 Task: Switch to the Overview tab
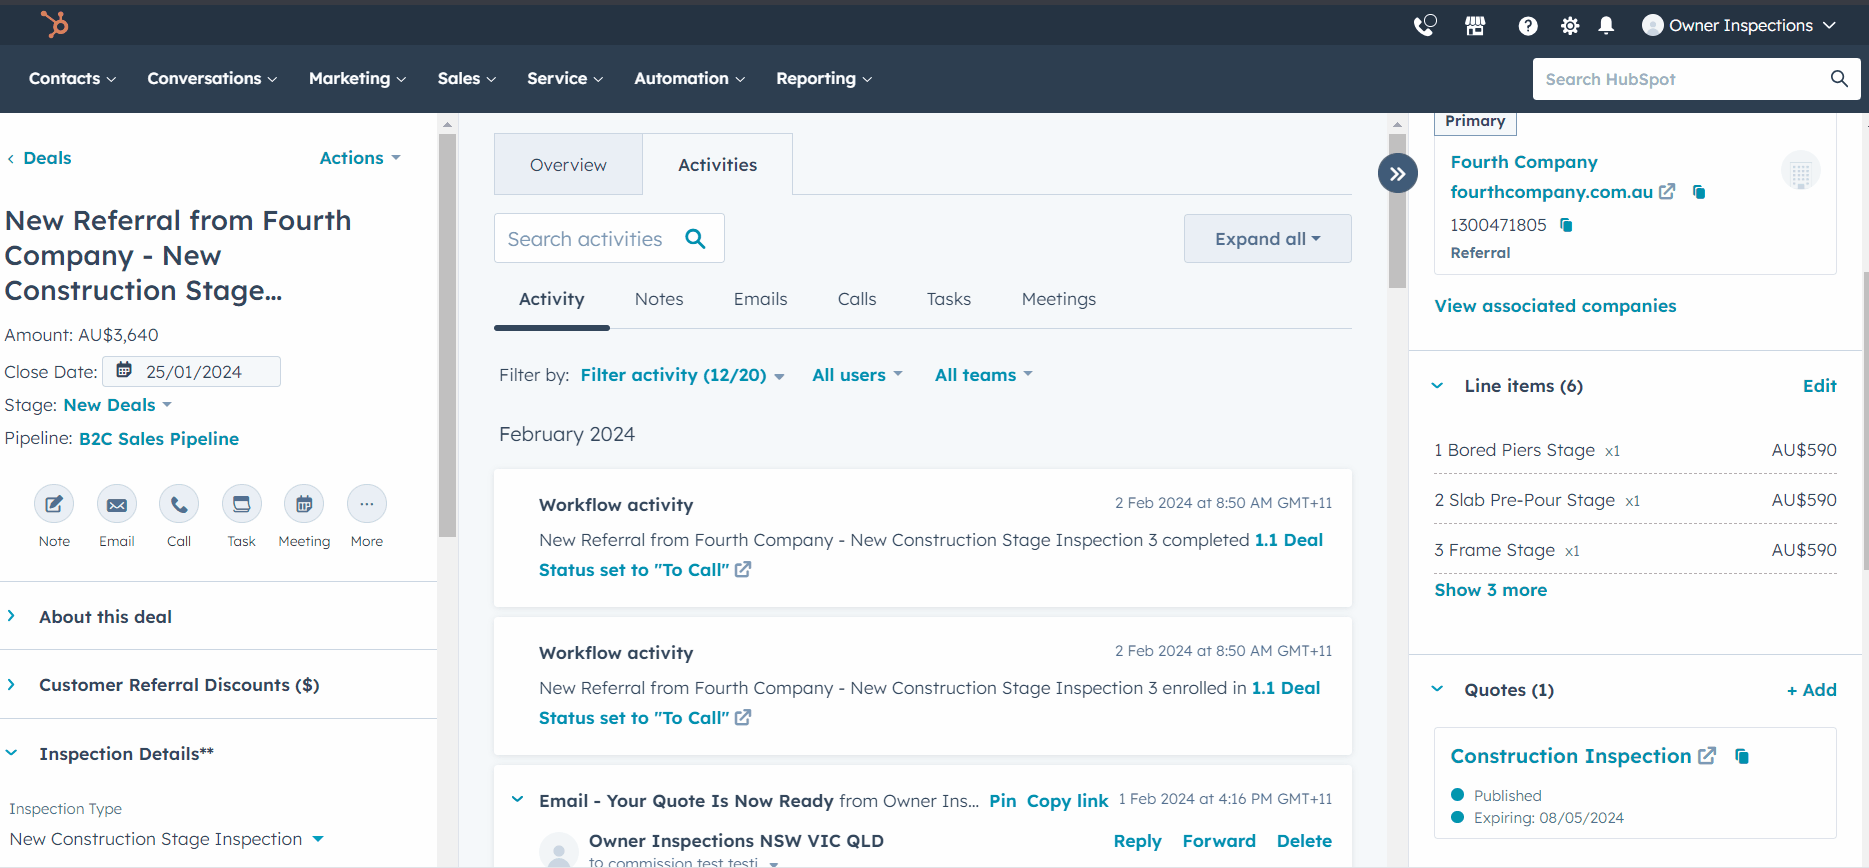[568, 165]
